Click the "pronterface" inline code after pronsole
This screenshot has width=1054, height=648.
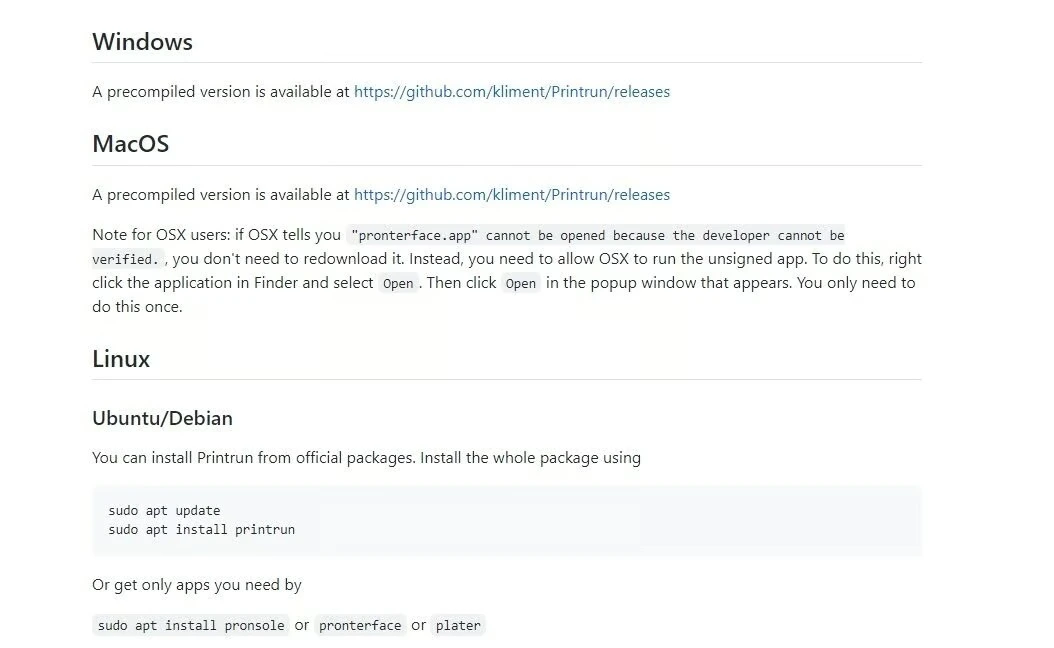360,626
